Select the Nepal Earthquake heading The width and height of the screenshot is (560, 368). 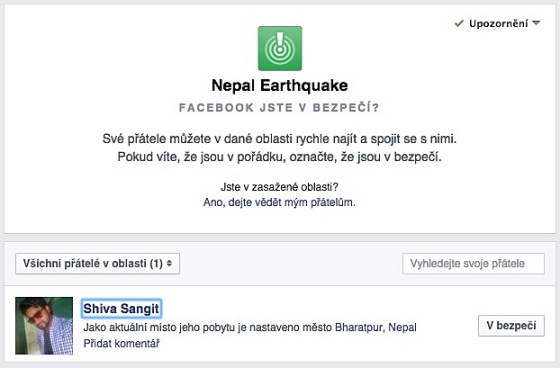click(280, 86)
